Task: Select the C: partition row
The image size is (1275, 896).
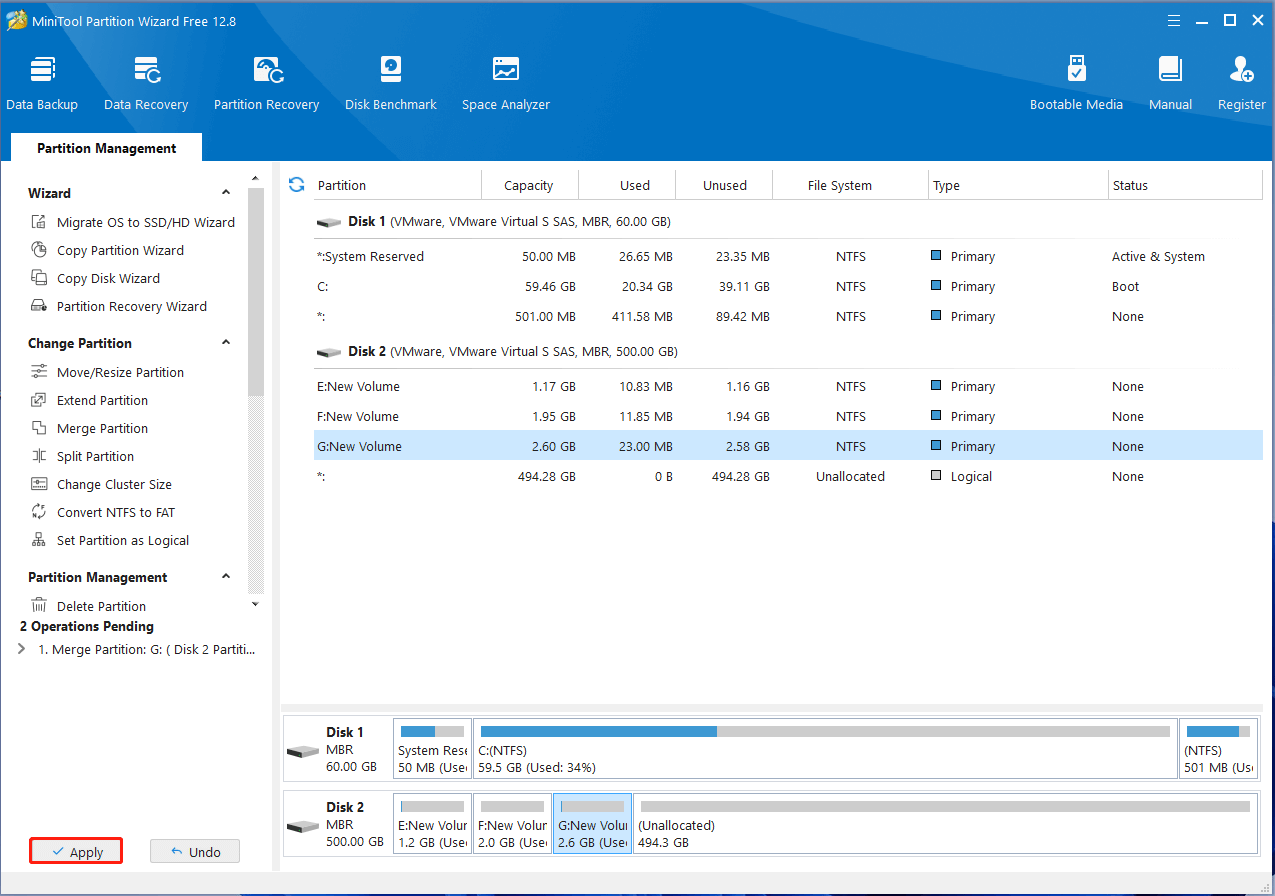Action: 788,287
